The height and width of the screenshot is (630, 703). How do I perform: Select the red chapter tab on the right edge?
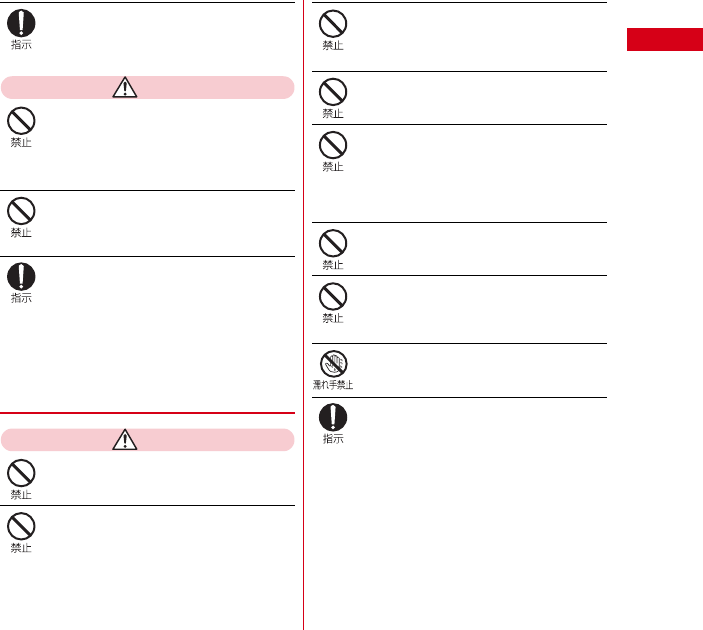pos(664,41)
